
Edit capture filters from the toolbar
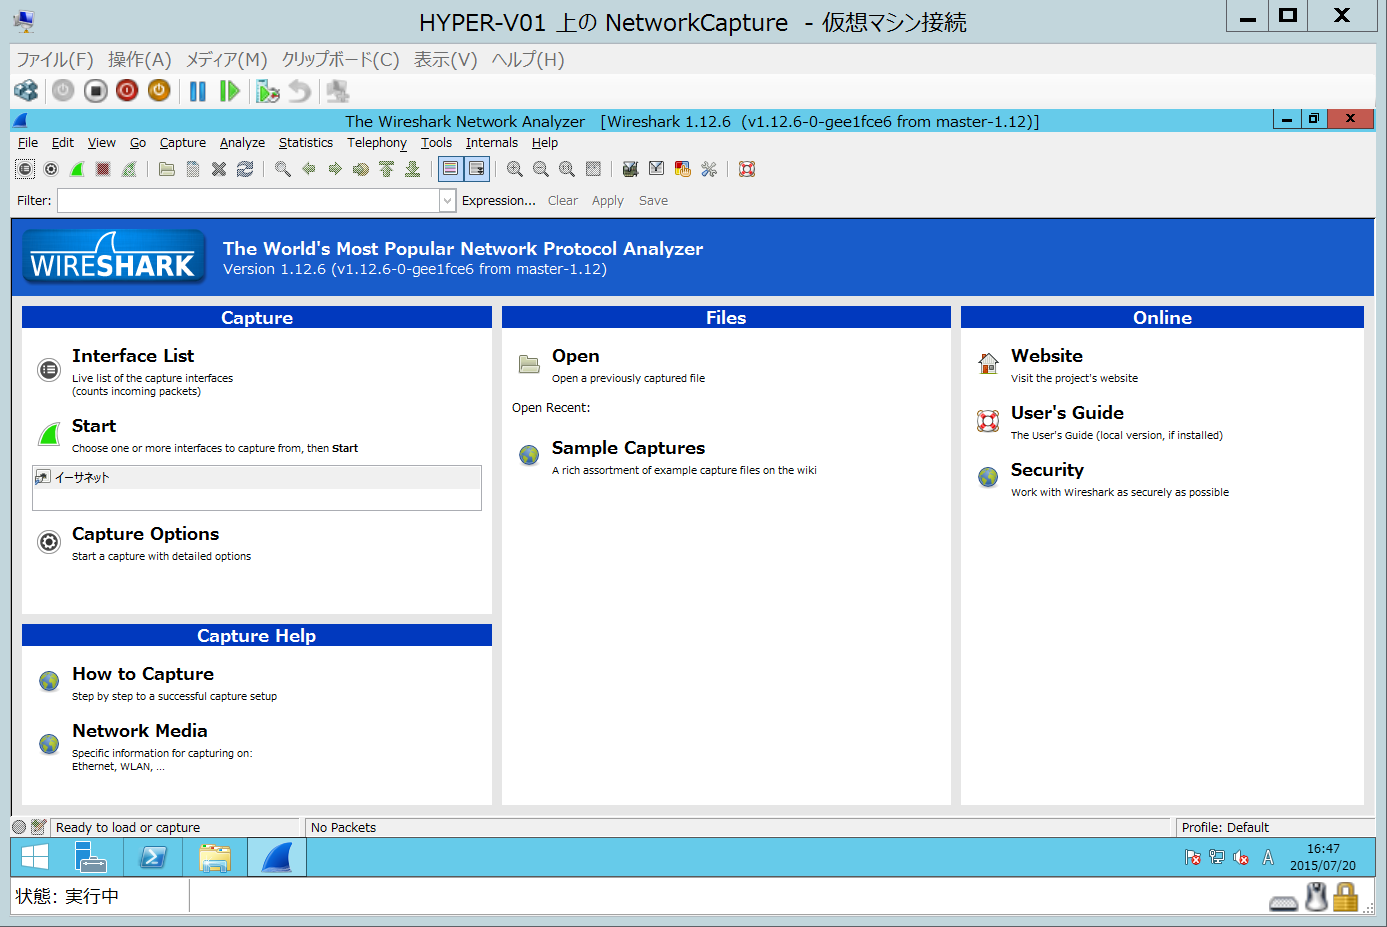(x=630, y=169)
